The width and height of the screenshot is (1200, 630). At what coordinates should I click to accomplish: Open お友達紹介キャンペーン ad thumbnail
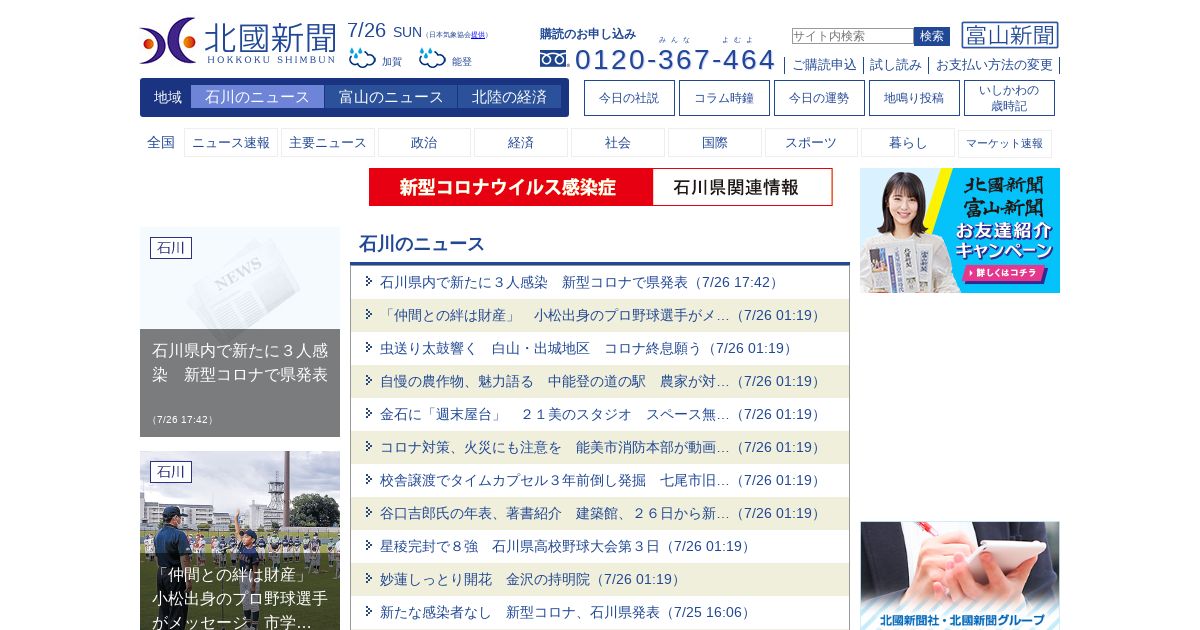click(x=960, y=230)
